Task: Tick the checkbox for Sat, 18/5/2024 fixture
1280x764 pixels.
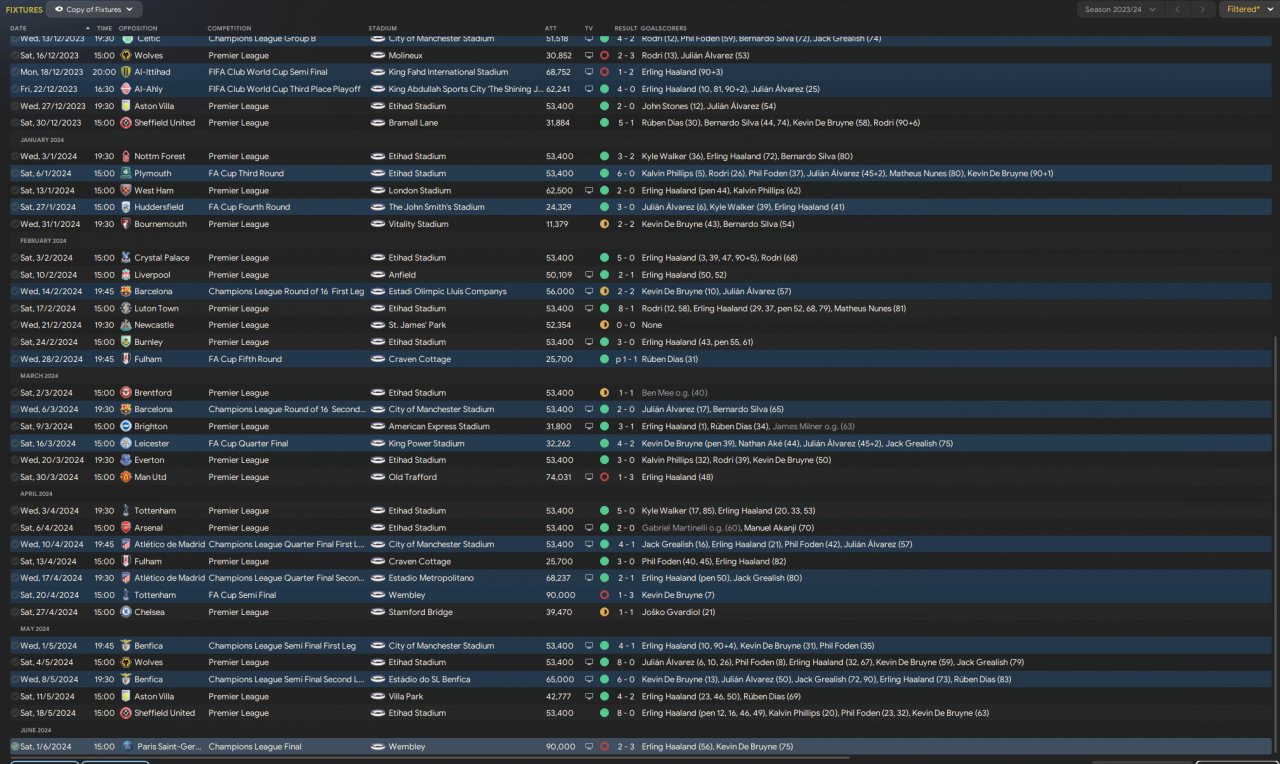Action: [15, 713]
